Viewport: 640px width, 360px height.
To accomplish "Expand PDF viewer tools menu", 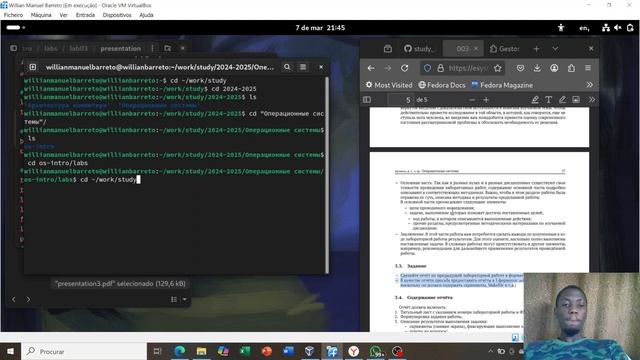I will (x=591, y=100).
